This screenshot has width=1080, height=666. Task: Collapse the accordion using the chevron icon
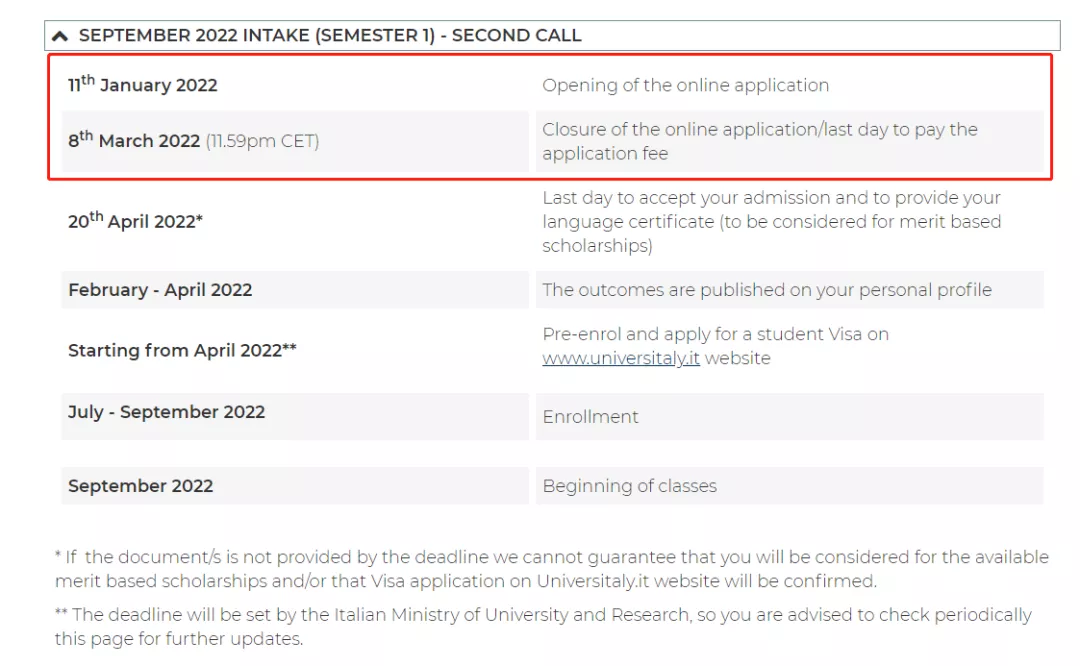(x=60, y=36)
